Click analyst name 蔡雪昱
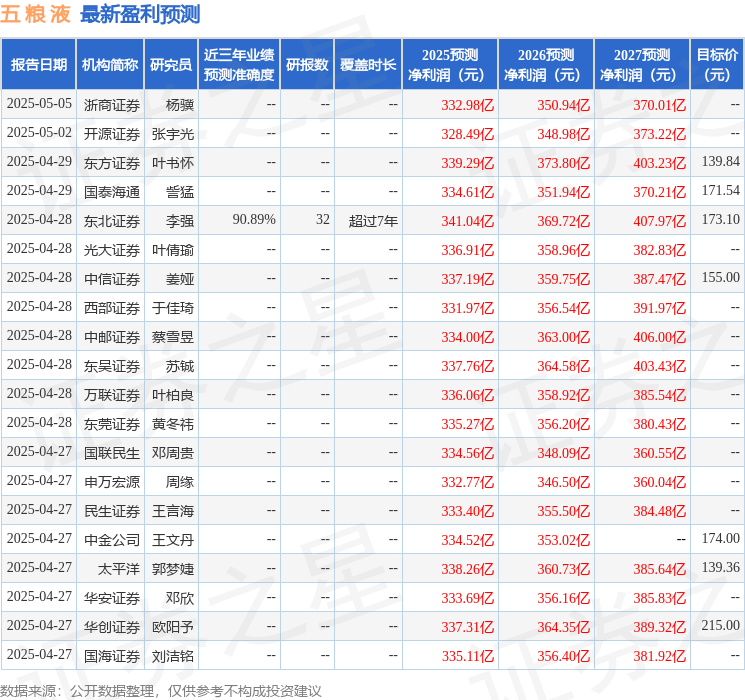Viewport: 745px width, 700px height. [173, 336]
